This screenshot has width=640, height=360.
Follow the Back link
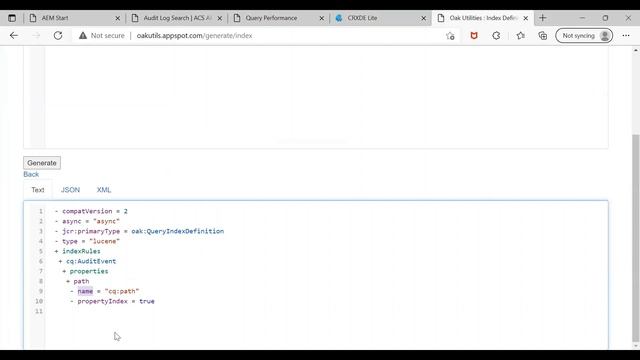tap(31, 174)
